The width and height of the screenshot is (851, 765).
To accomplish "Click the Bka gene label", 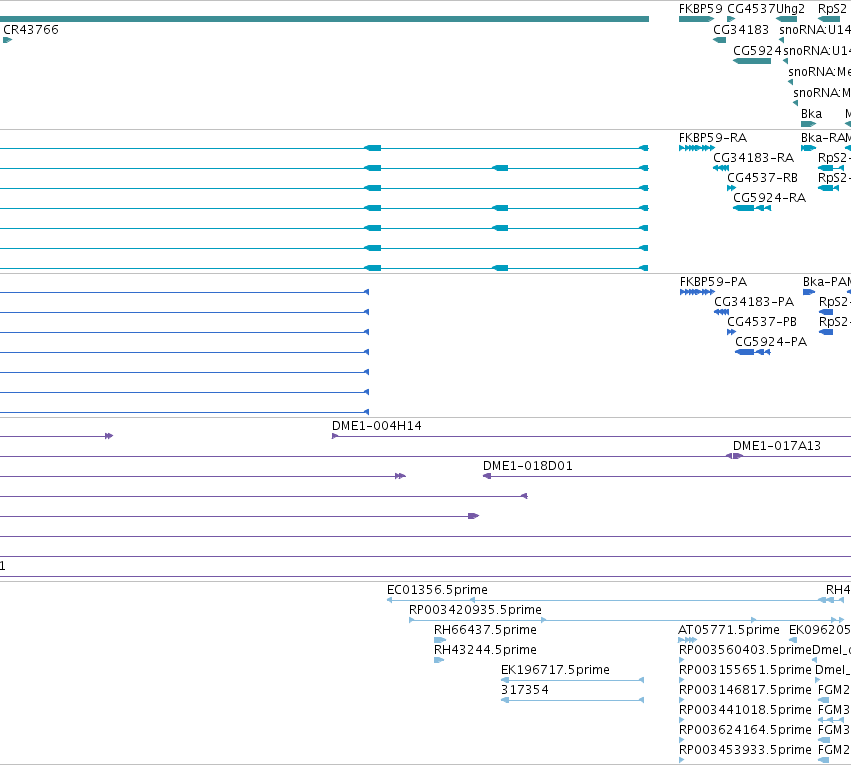I will click(811, 114).
